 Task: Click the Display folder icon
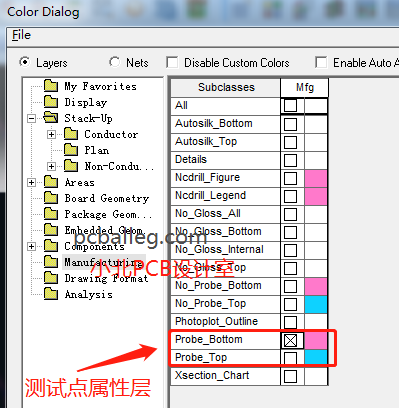(x=51, y=102)
